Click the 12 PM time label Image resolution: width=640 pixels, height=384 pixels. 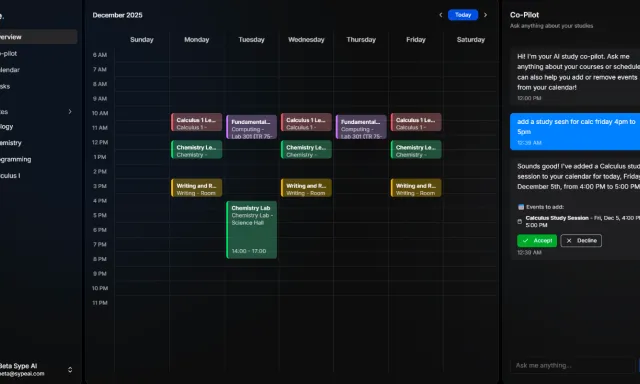(x=100, y=142)
